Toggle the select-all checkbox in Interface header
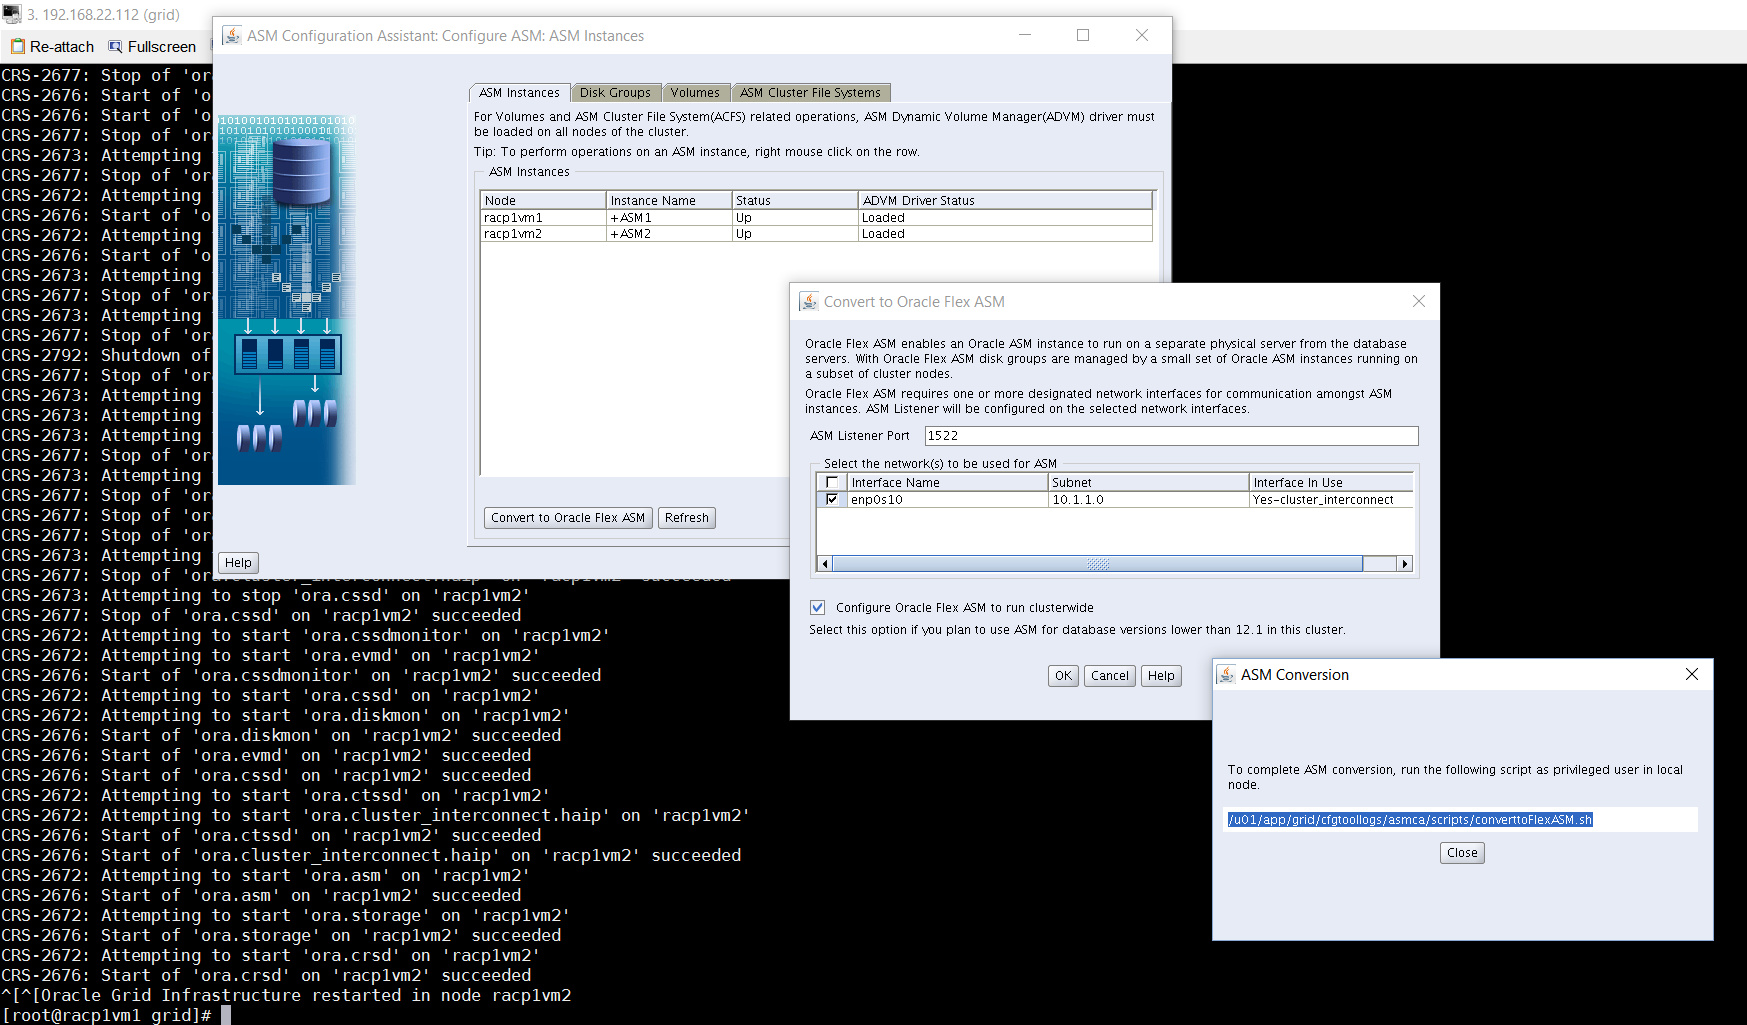This screenshot has height=1025, width=1747. tap(832, 482)
